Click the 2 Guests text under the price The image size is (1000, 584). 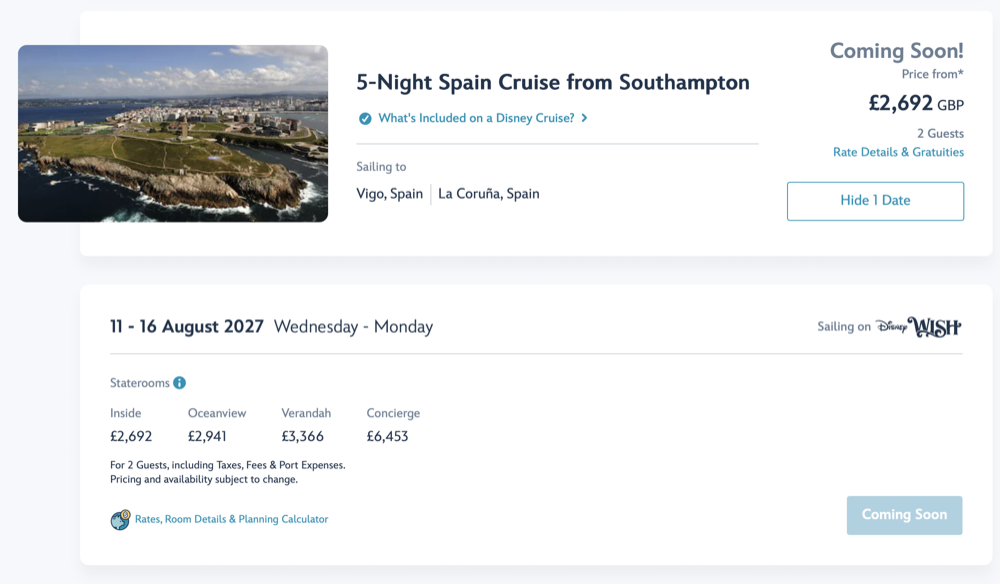940,133
